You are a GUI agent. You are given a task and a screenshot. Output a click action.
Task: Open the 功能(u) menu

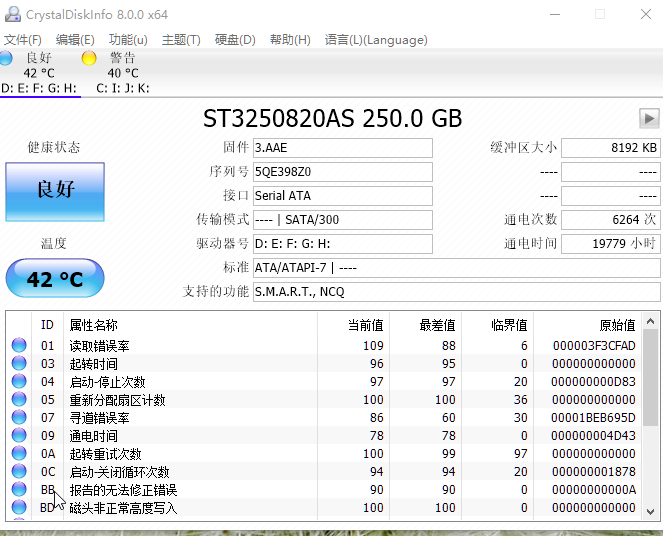click(128, 40)
